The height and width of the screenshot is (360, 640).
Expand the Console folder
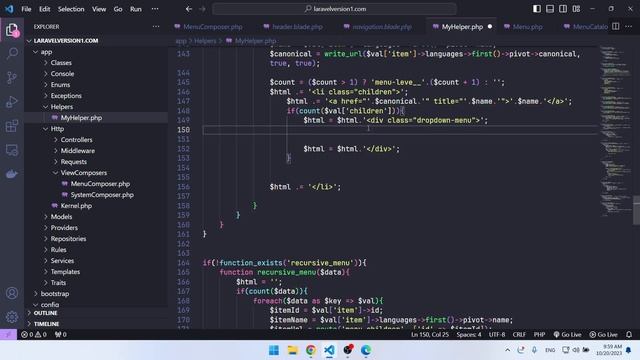pyautogui.click(x=62, y=74)
